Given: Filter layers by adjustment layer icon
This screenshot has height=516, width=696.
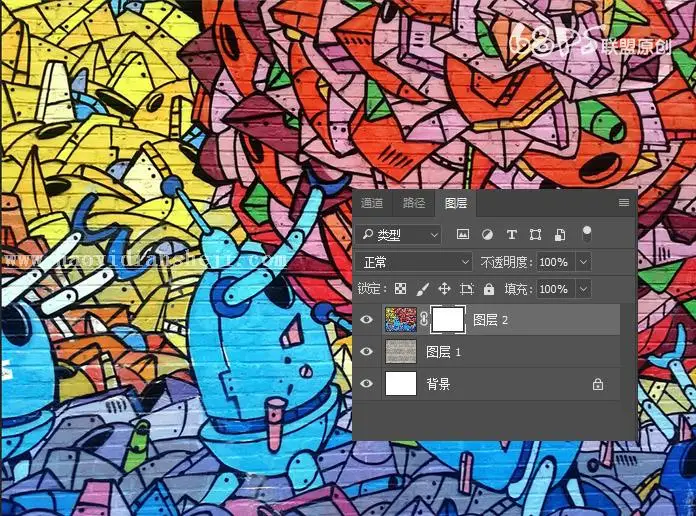Looking at the screenshot, I should click(487, 234).
